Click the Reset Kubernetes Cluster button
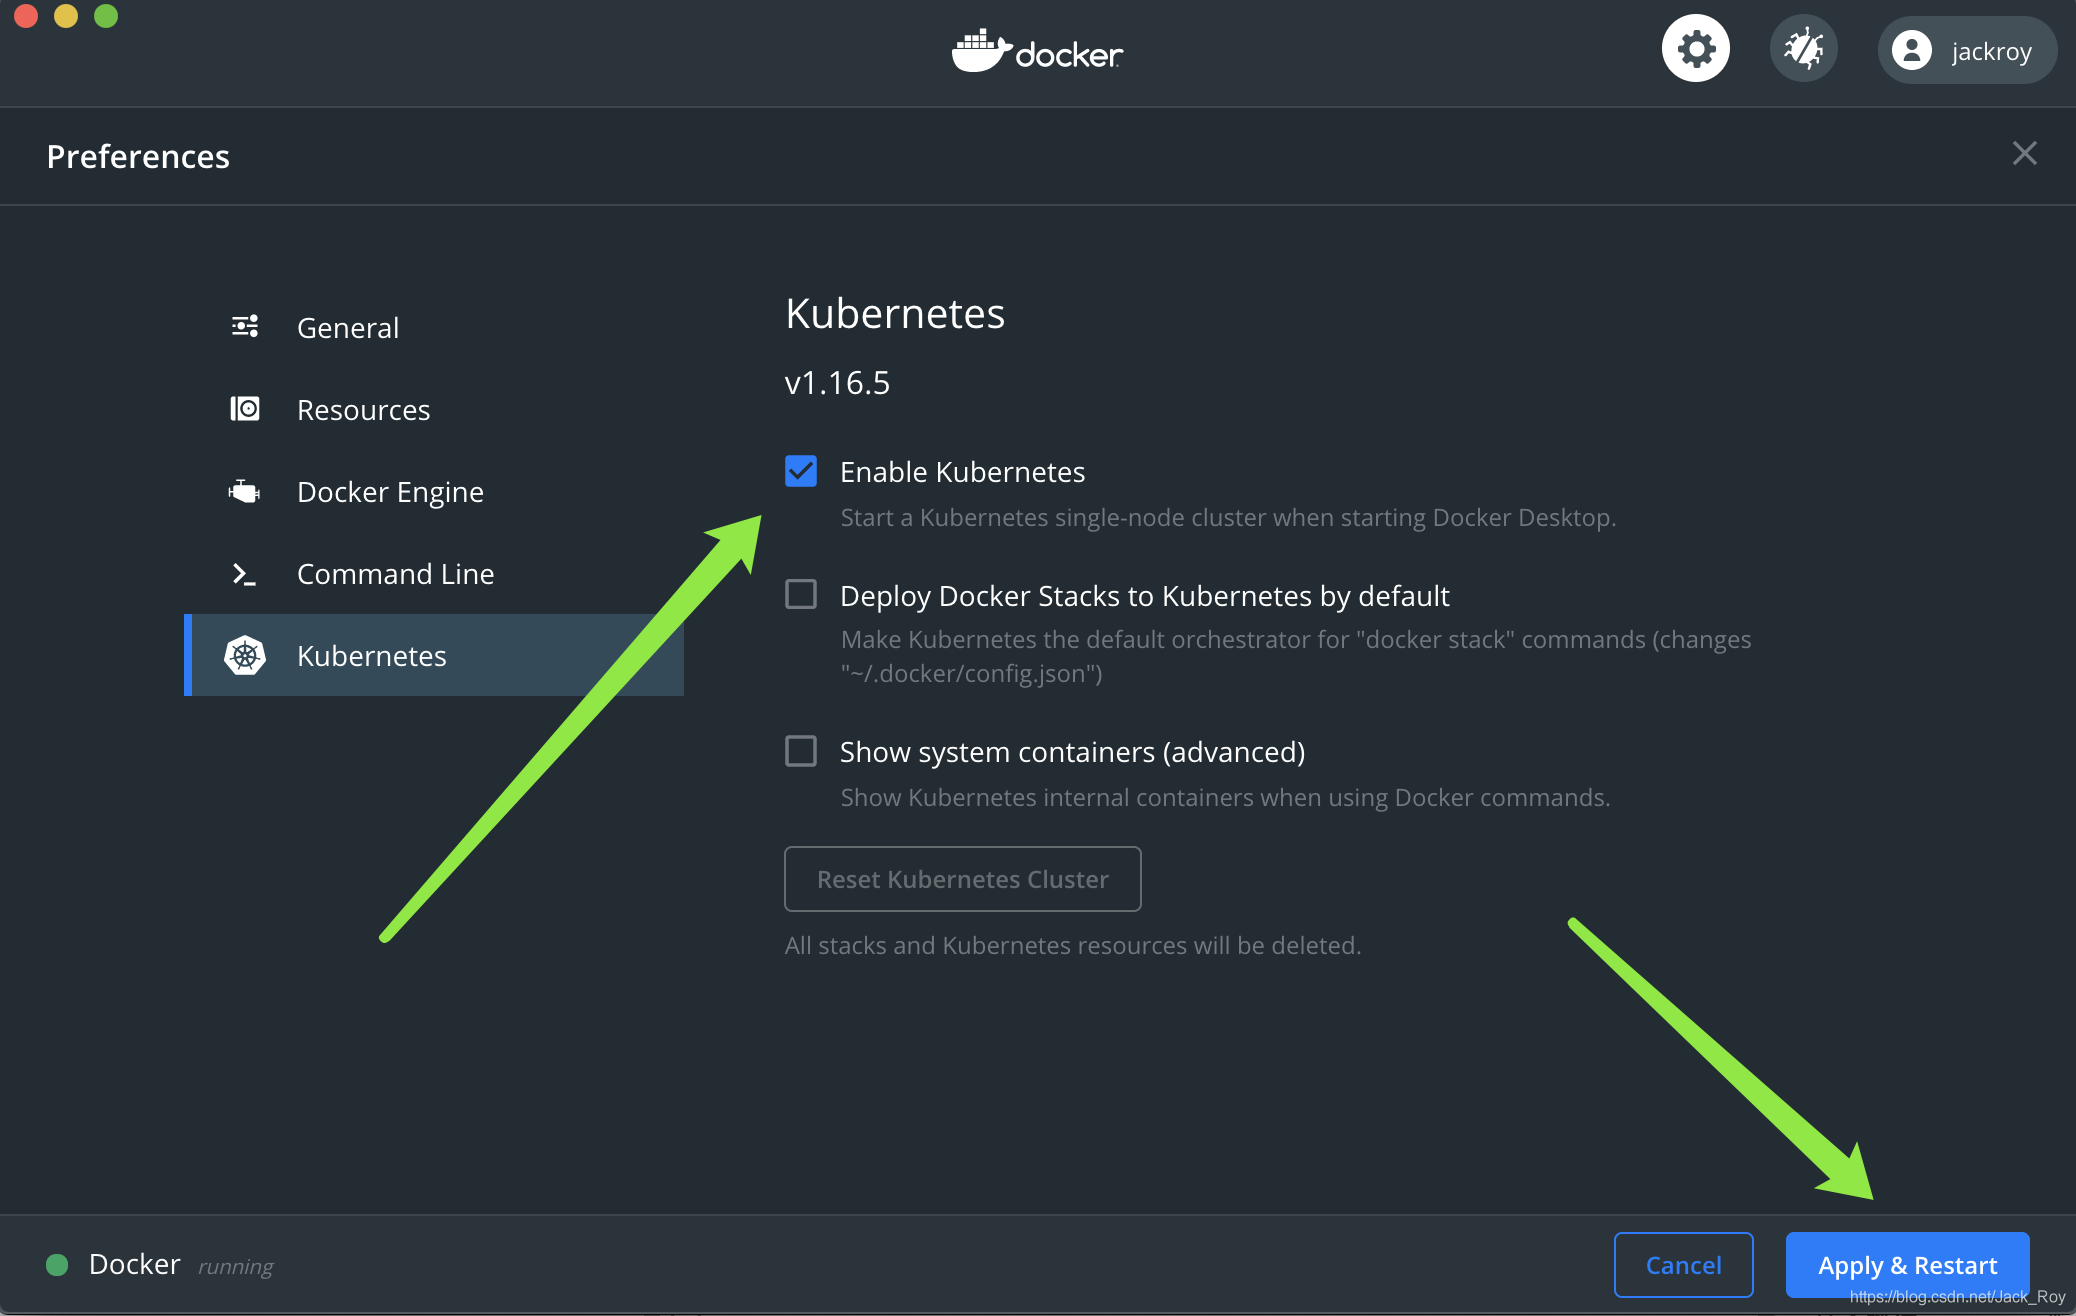The image size is (2076, 1316). click(x=962, y=877)
